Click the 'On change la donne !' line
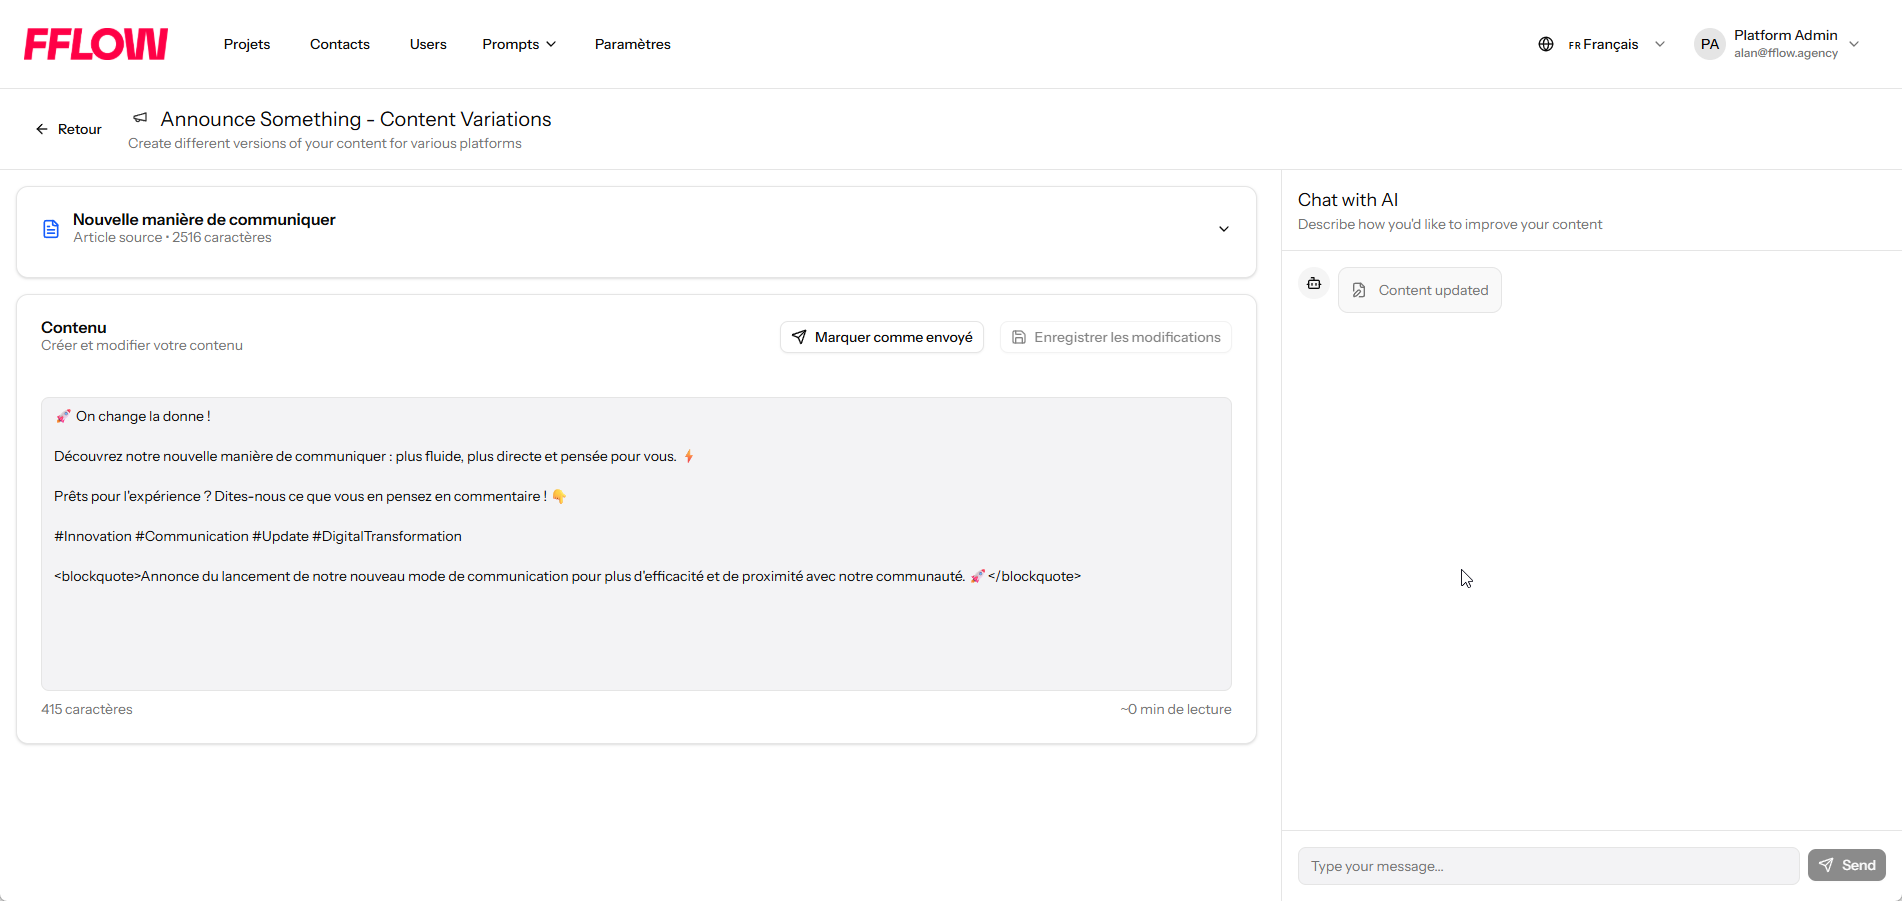Screen dimensions: 1902x901 (133, 416)
